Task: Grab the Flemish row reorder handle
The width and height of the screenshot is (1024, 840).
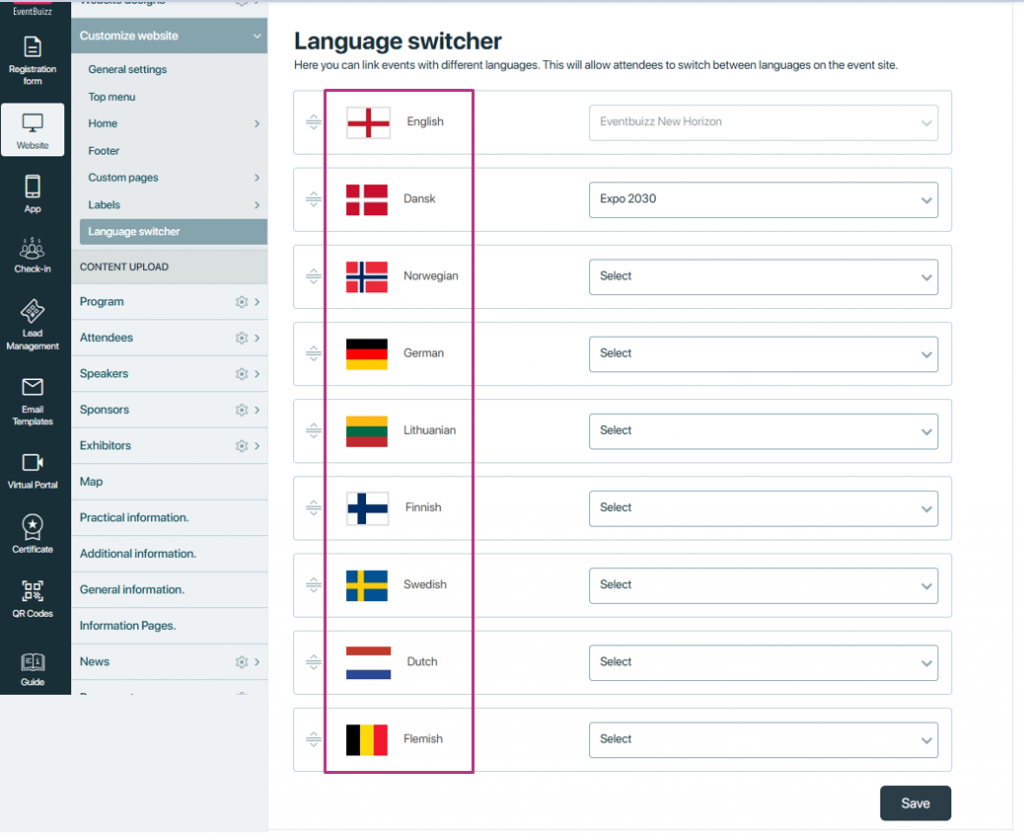Action: (x=313, y=739)
